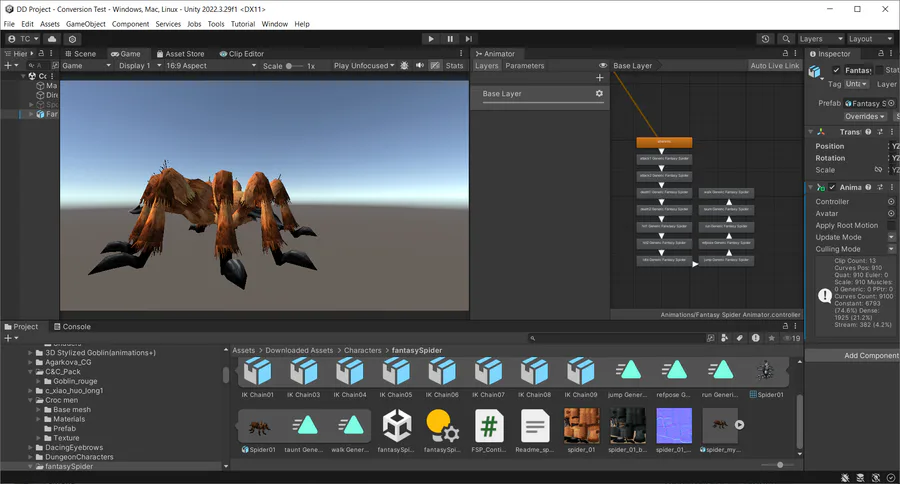
Task: Open the File menu
Action: (9, 24)
